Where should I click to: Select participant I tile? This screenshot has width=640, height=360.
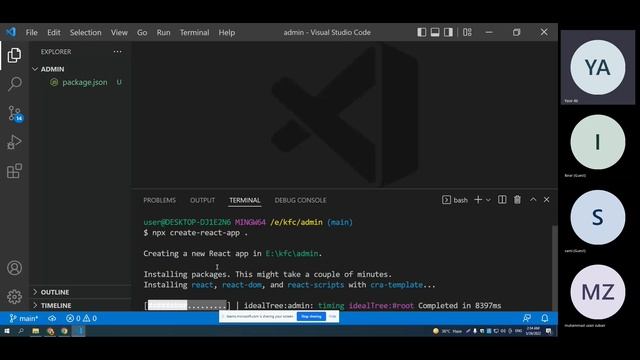tap(598, 142)
